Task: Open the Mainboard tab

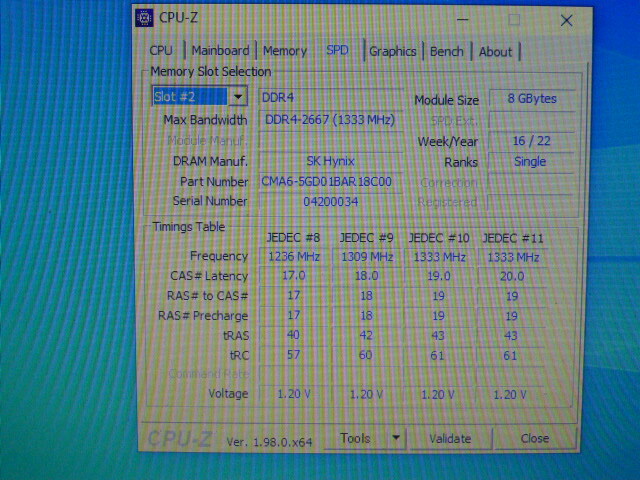Action: [220, 51]
